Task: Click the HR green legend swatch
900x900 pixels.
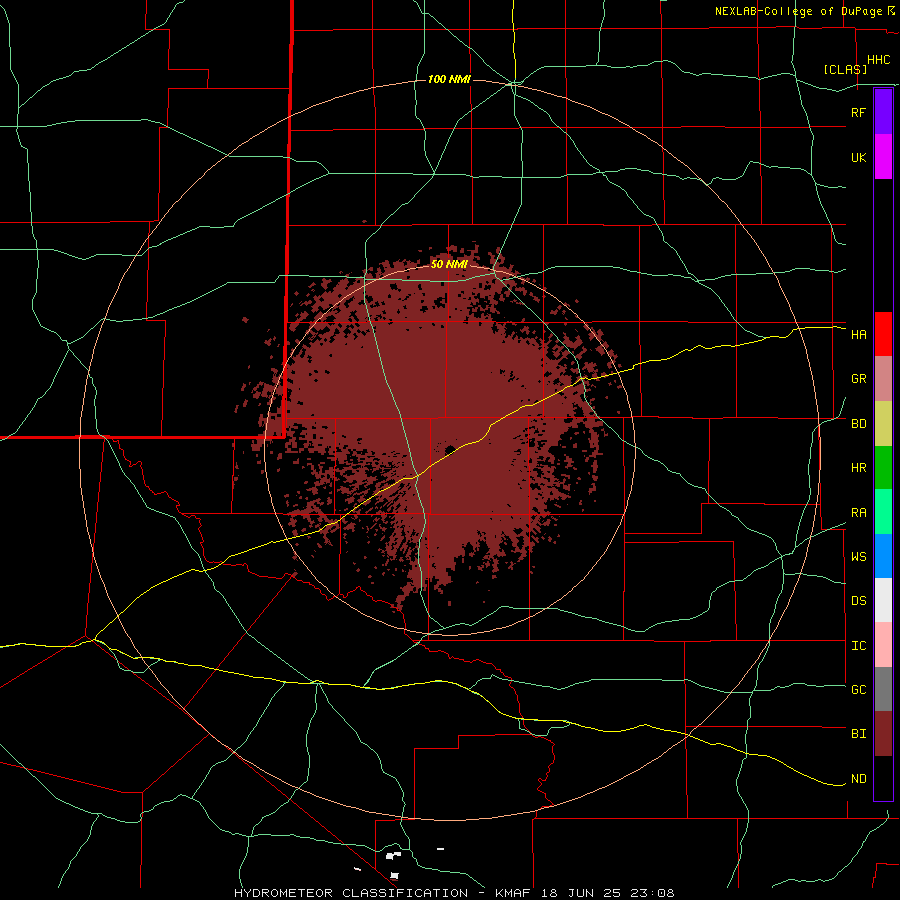Action: click(x=883, y=468)
